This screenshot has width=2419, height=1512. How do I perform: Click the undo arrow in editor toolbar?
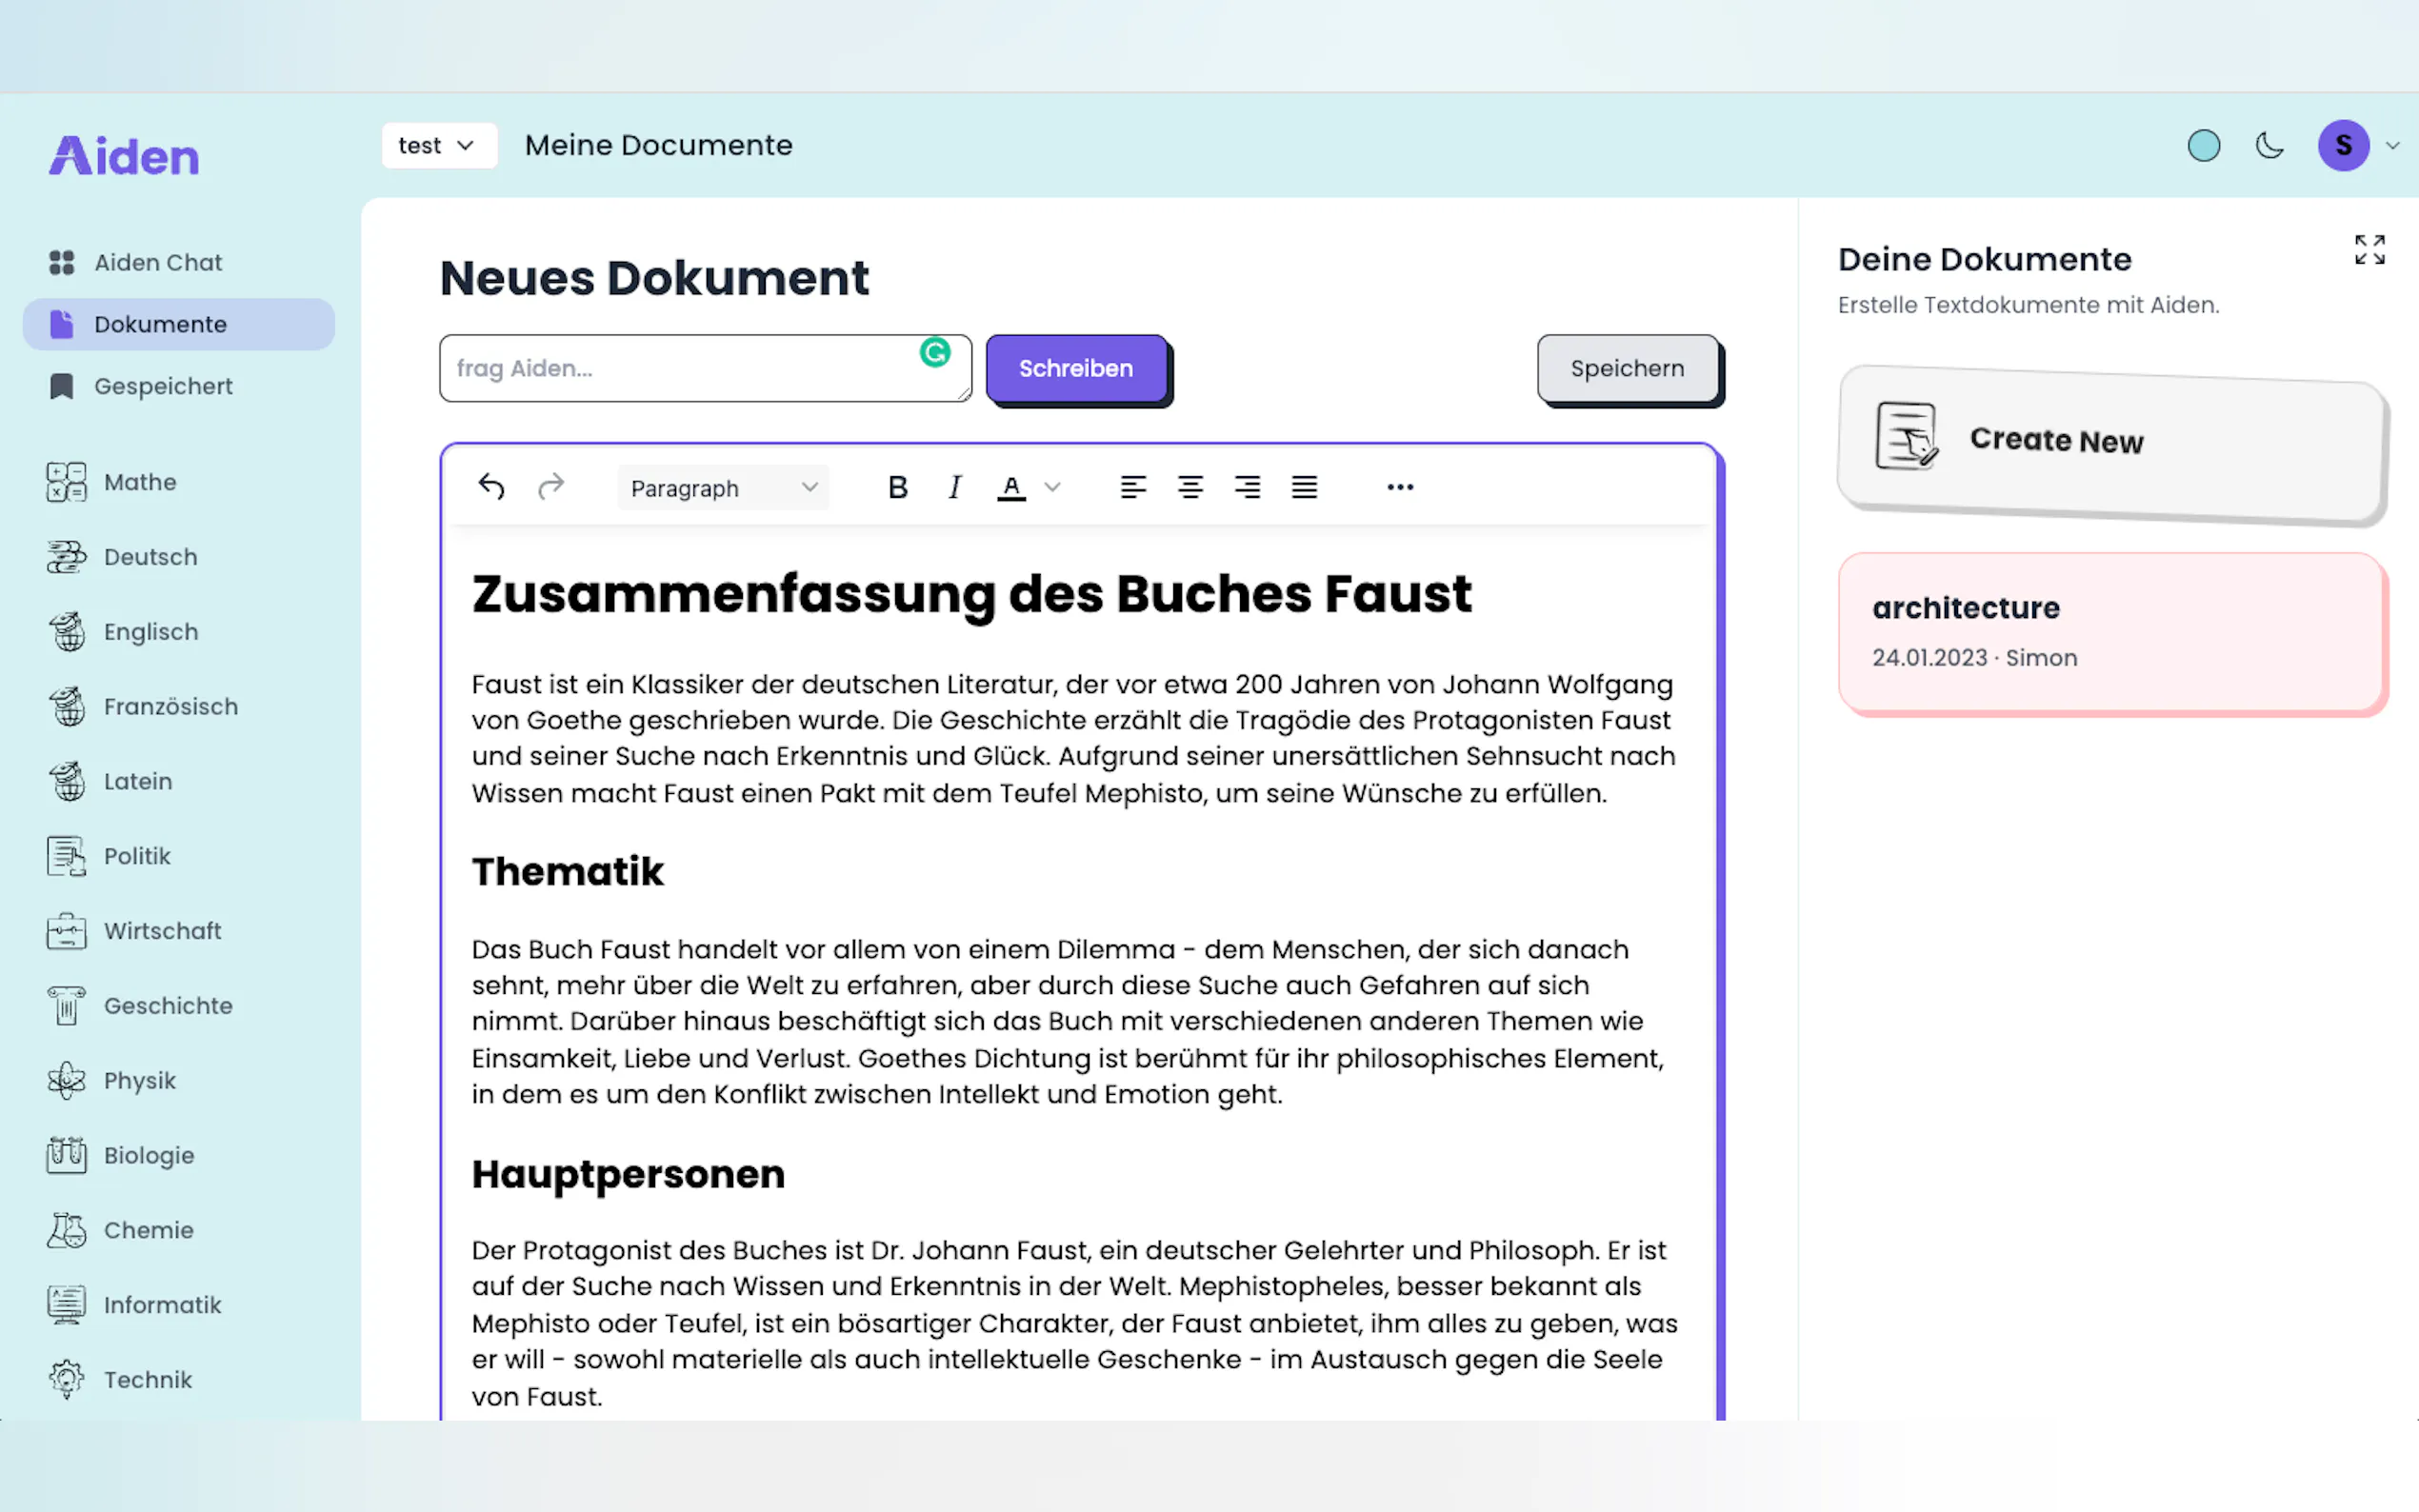click(x=491, y=487)
